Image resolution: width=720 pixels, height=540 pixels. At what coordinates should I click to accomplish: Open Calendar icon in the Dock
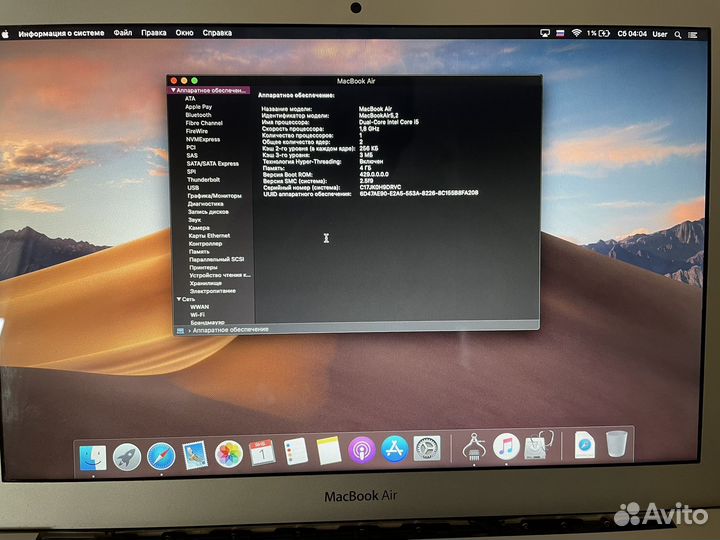tap(262, 453)
